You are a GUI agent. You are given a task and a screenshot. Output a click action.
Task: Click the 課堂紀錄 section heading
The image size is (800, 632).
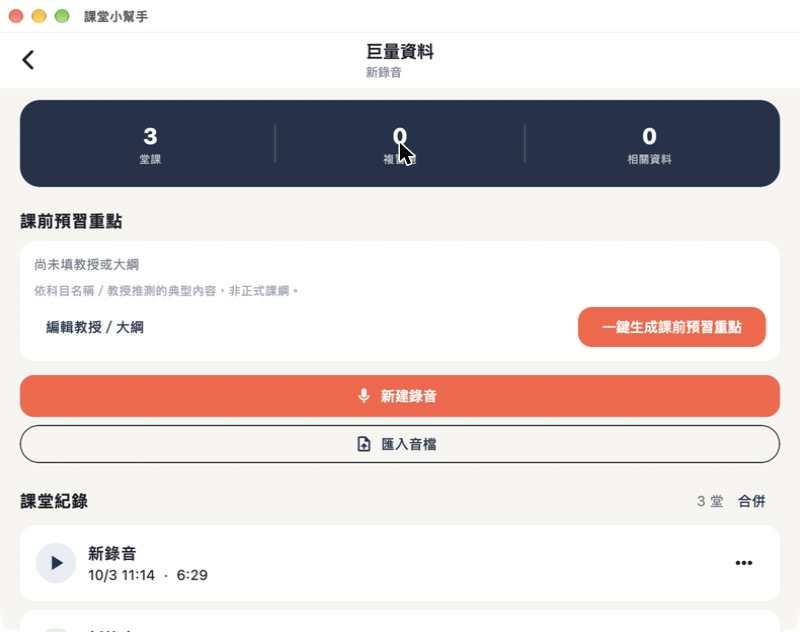pyautogui.click(x=54, y=501)
